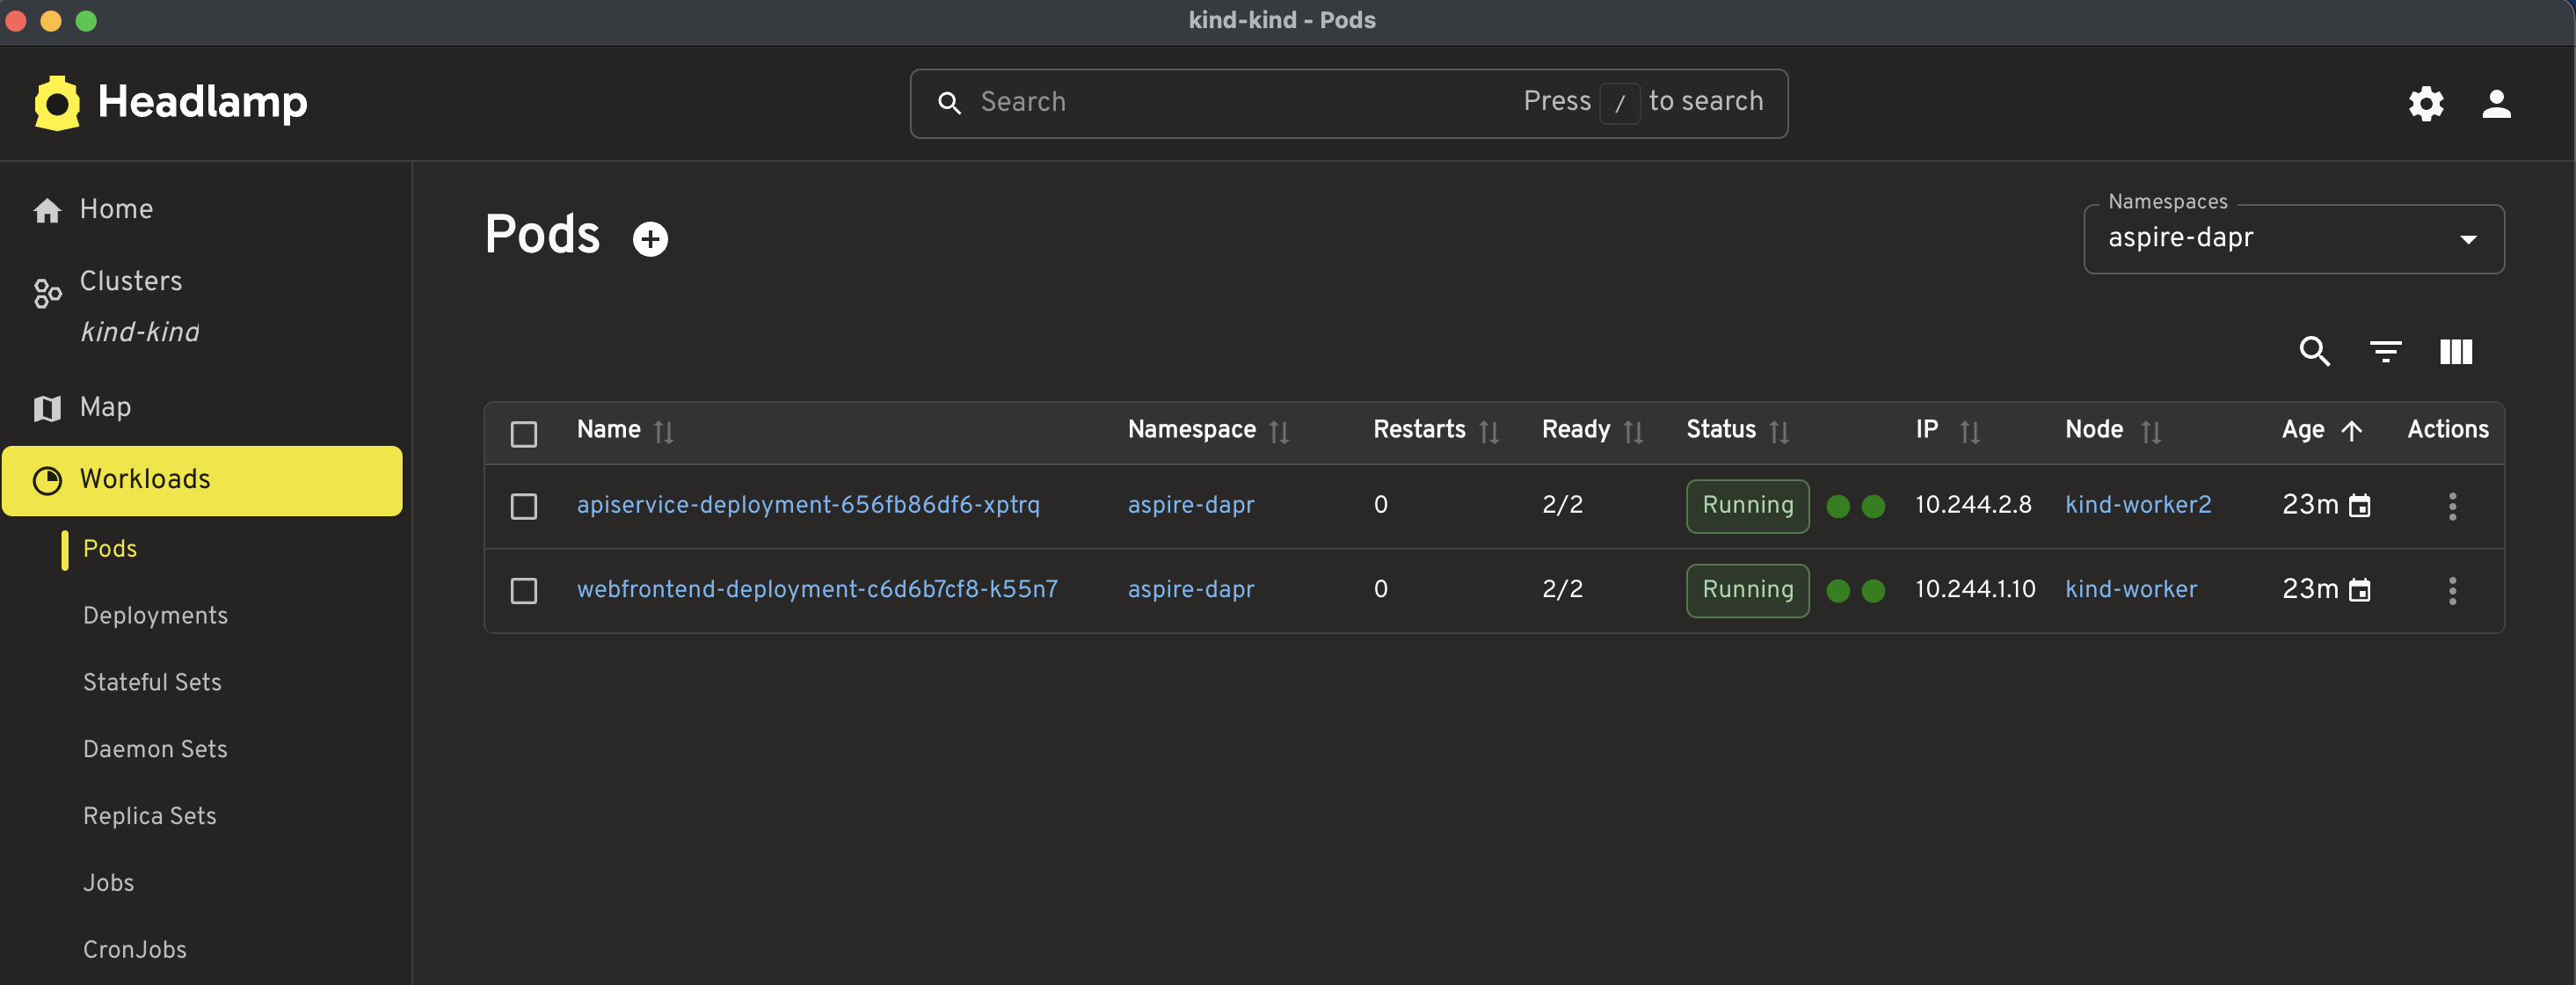Open the user account icon
Image resolution: width=2576 pixels, height=985 pixels.
coord(2495,103)
